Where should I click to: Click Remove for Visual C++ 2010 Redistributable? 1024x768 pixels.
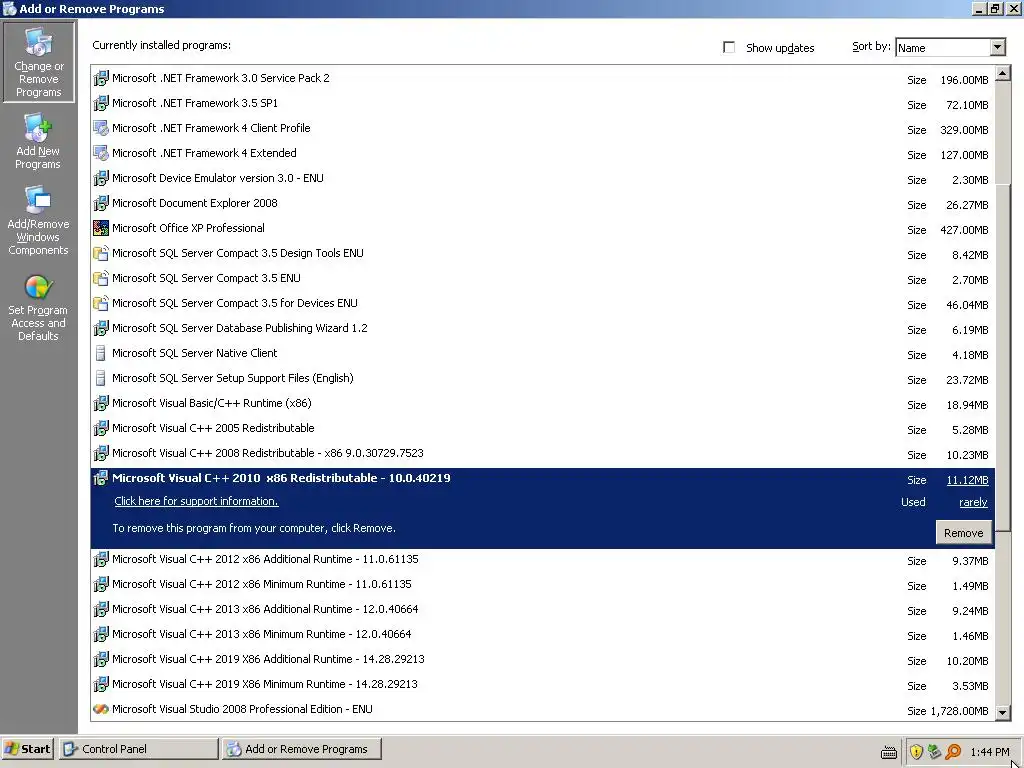click(x=963, y=533)
